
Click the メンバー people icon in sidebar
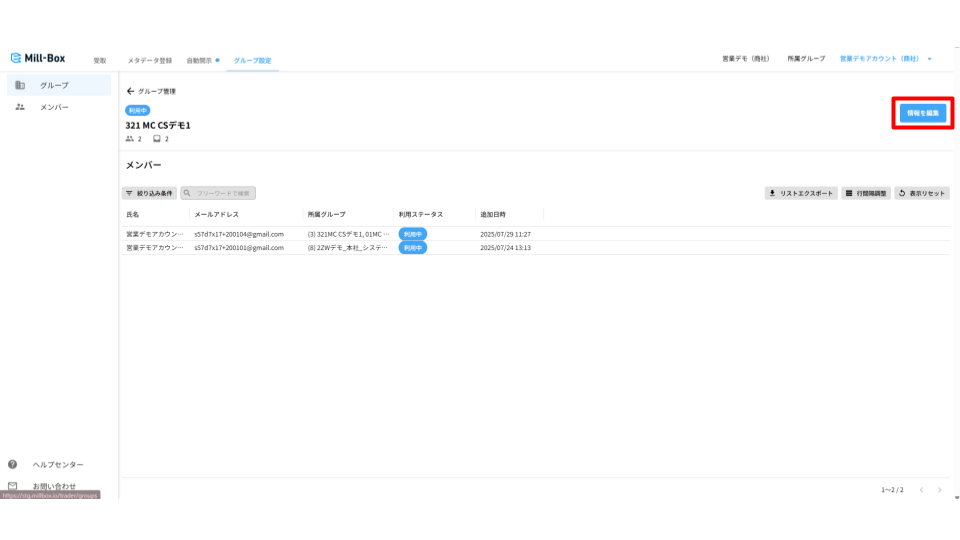pos(20,107)
